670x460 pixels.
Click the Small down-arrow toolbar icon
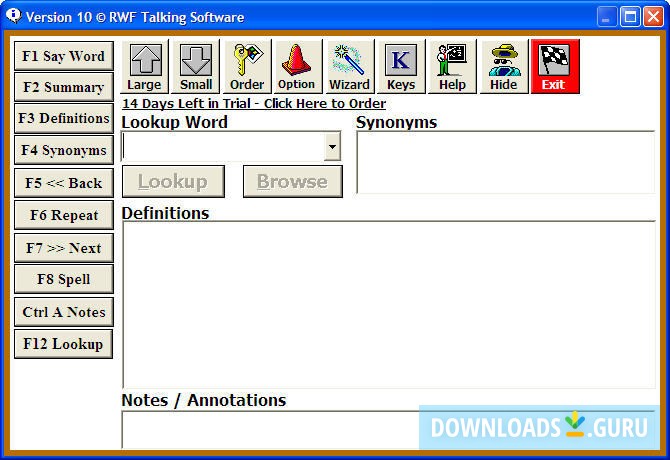pos(195,67)
